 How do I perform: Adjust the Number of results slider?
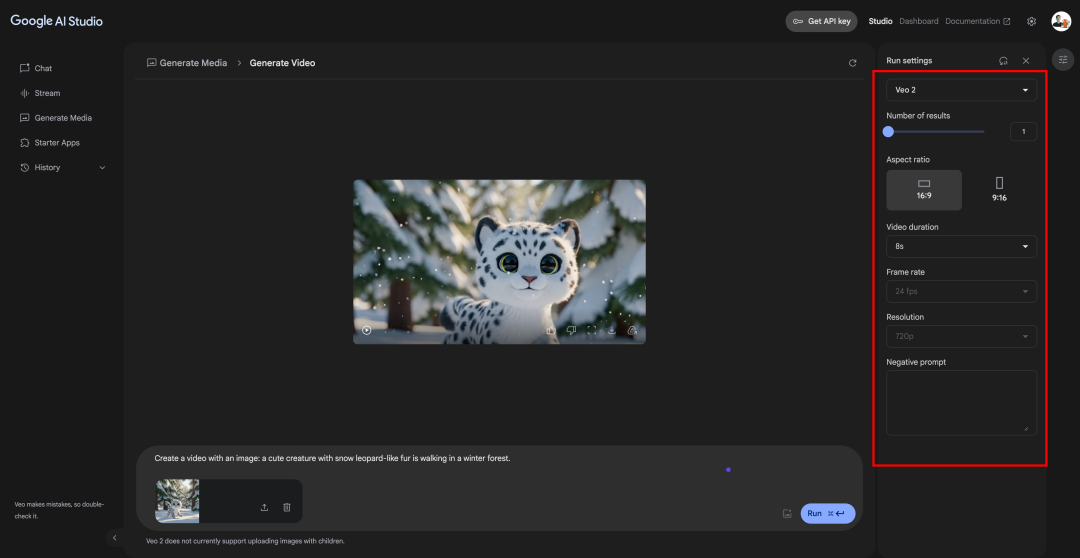935,132
